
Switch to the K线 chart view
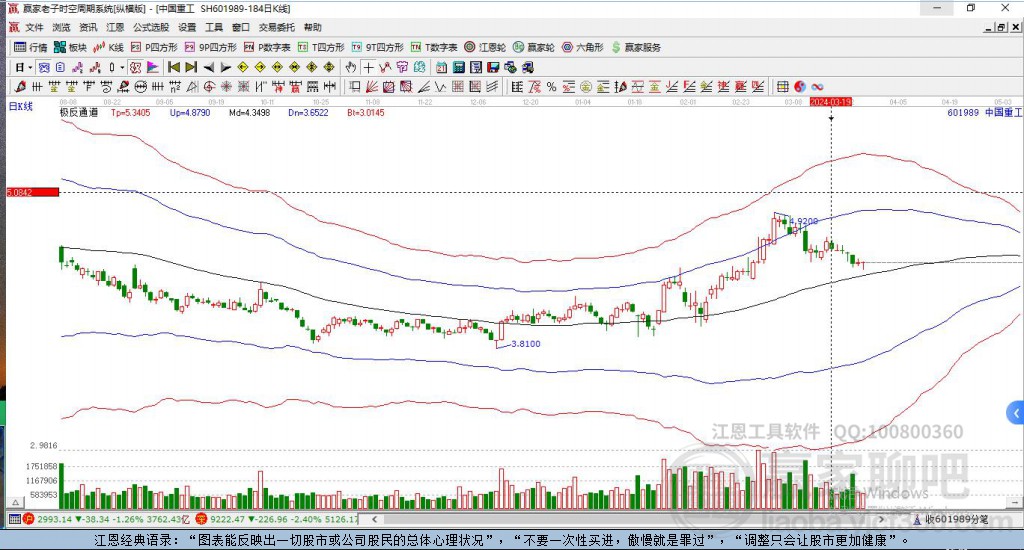click(x=109, y=47)
